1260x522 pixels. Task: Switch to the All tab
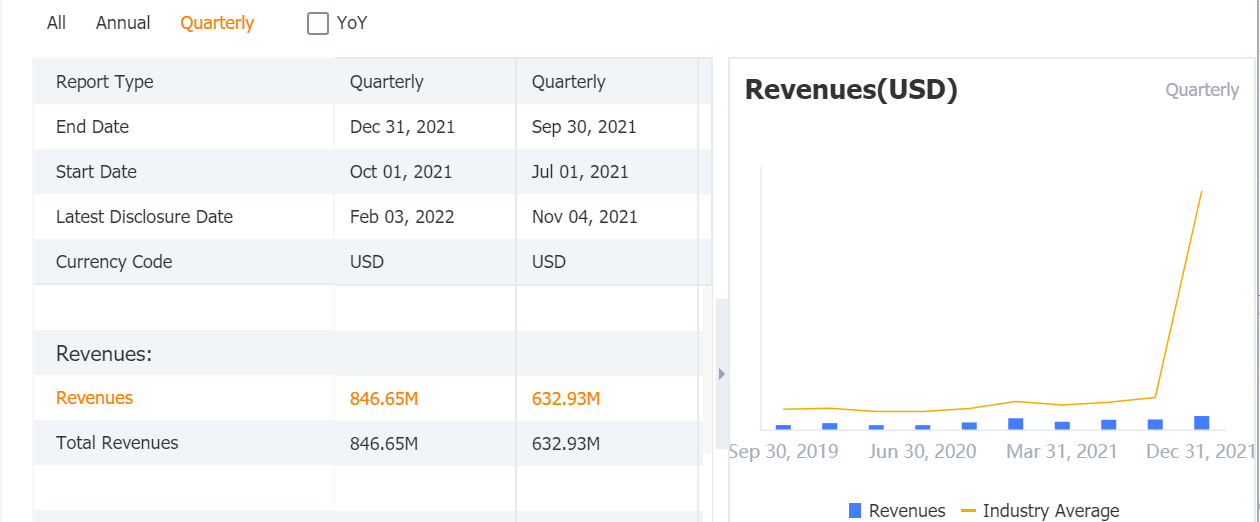click(56, 23)
